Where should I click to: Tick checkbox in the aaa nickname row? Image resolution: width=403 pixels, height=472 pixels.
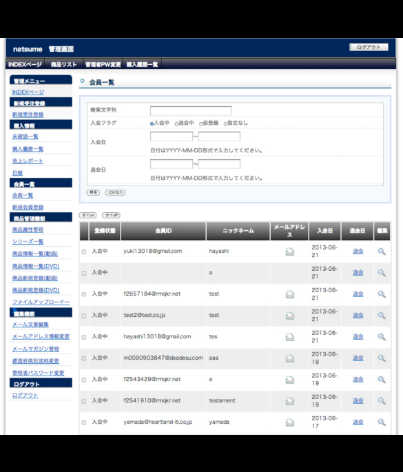[x=84, y=358]
